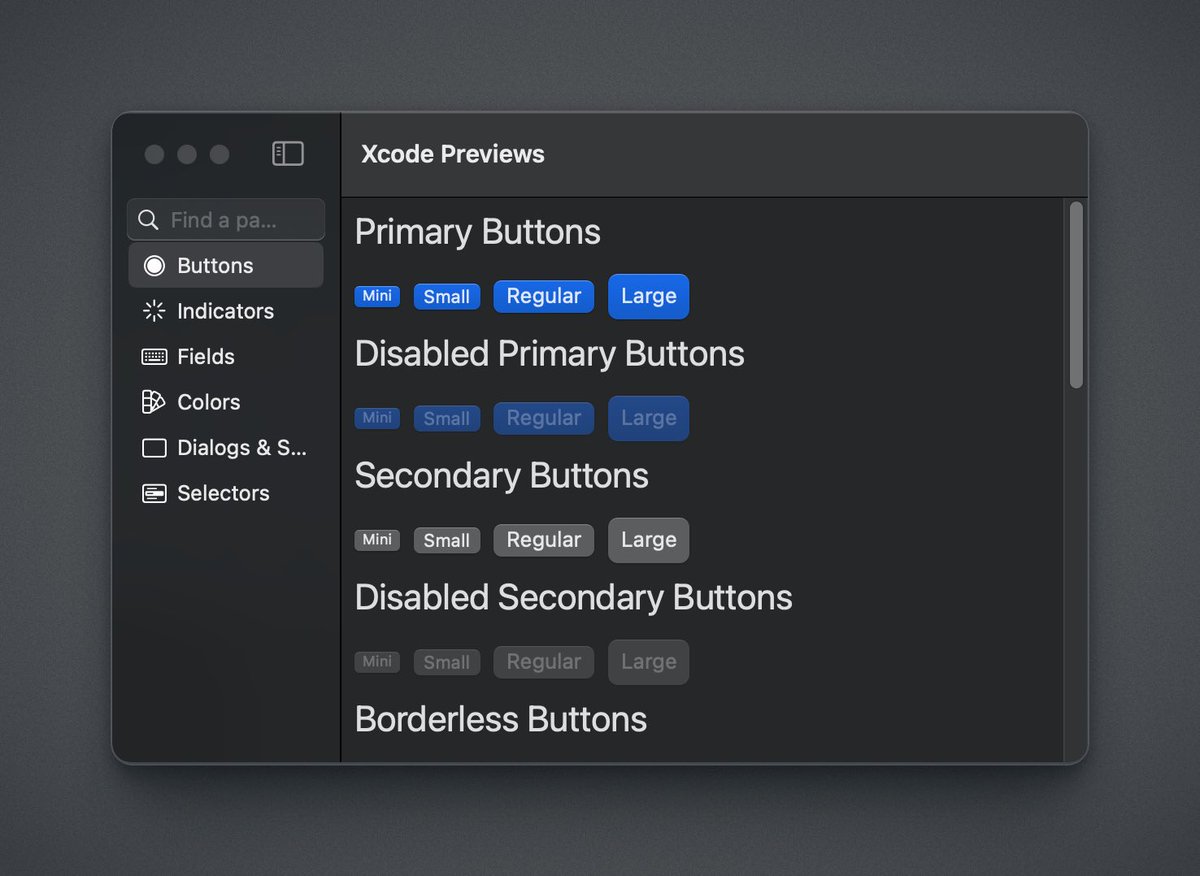The image size is (1200, 876).
Task: Click the primary blue Regular button
Action: [x=544, y=296]
